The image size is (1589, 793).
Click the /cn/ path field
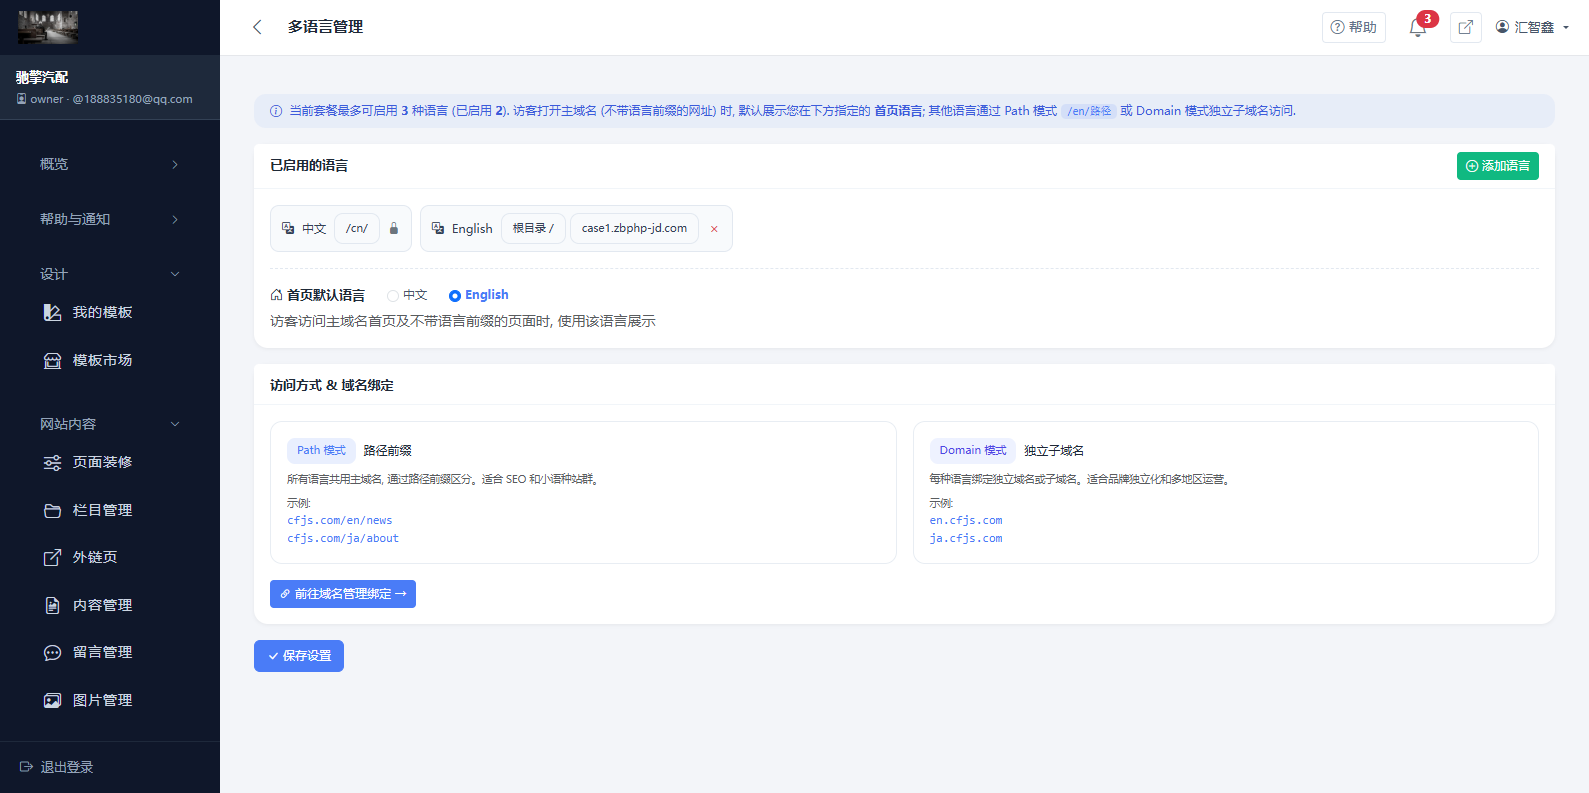pos(357,228)
